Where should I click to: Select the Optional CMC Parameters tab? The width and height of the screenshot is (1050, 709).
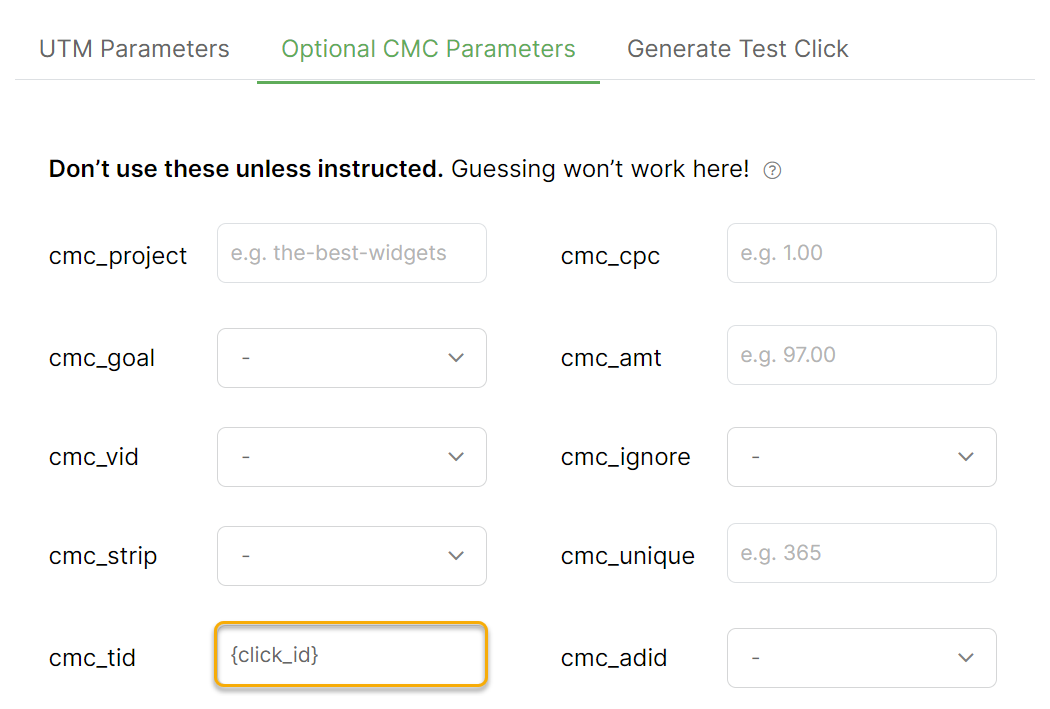(428, 49)
